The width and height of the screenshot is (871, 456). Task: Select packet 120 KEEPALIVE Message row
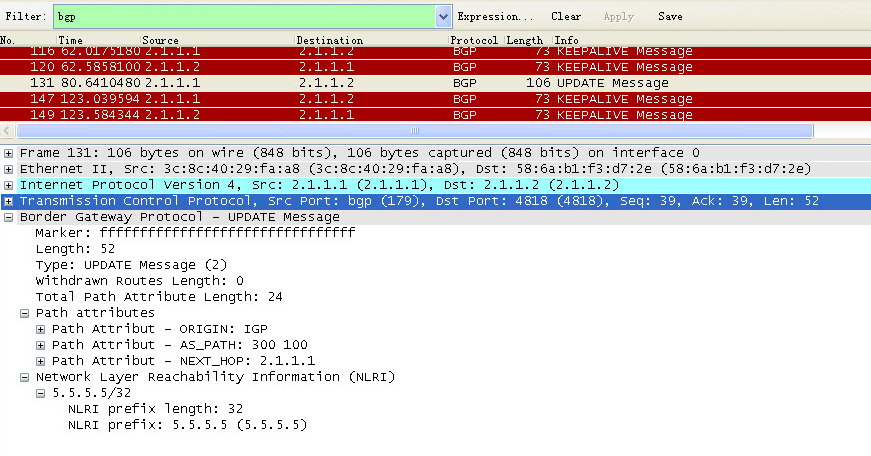pos(436,67)
